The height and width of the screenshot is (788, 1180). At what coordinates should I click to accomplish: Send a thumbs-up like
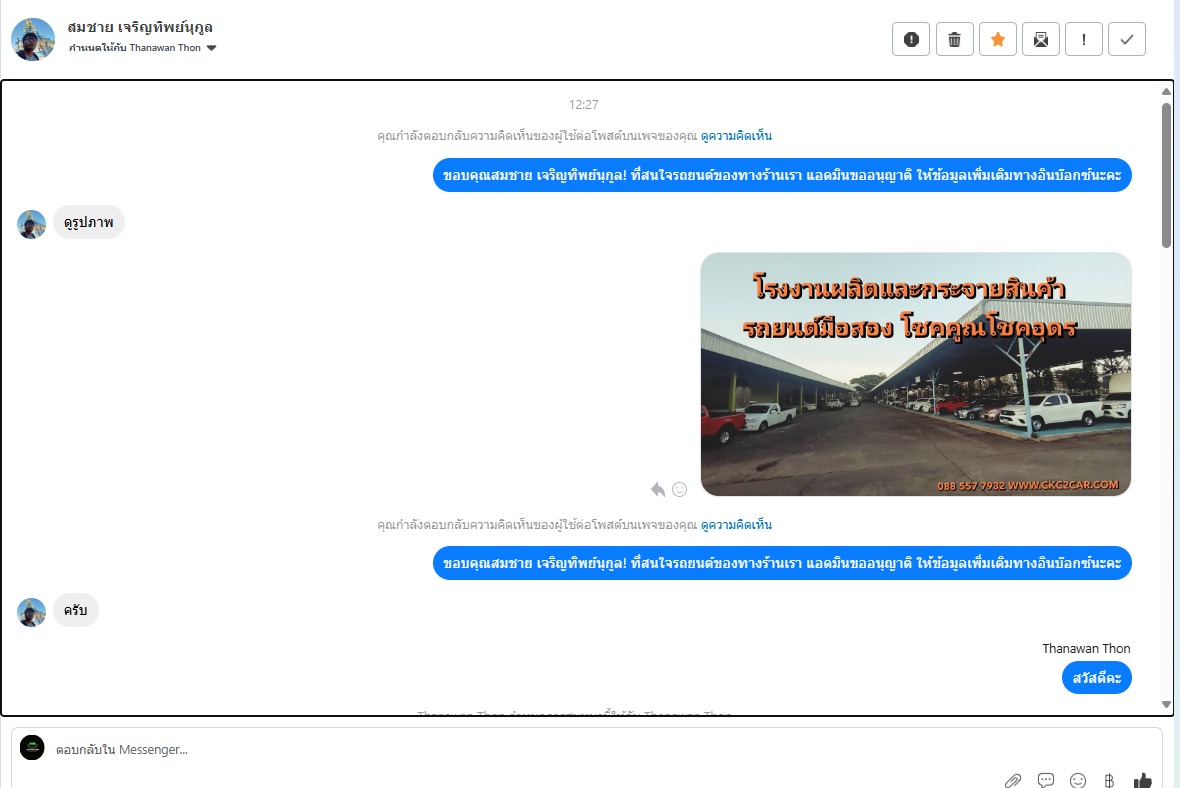(1143, 780)
